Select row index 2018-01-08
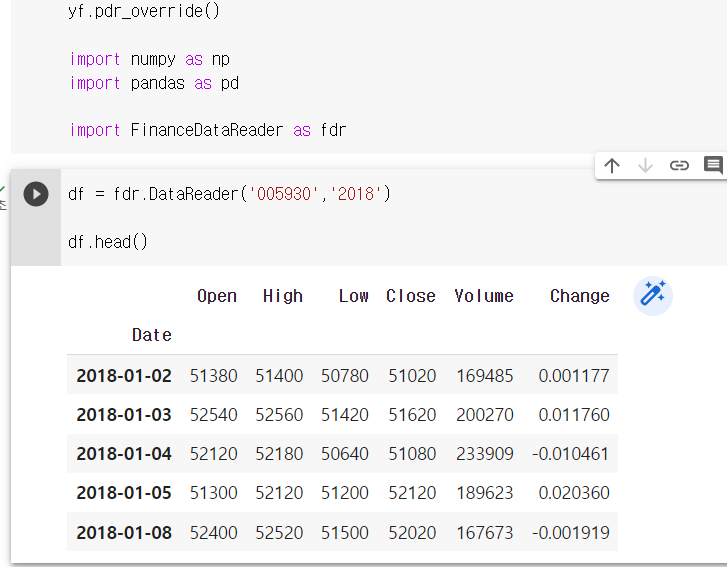Image resolution: width=727 pixels, height=567 pixels. click(x=124, y=532)
